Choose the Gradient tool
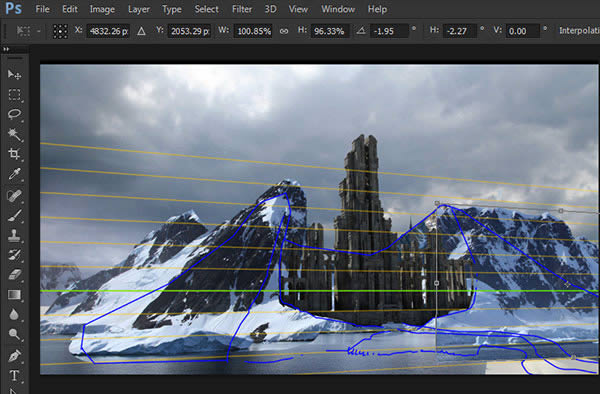The height and width of the screenshot is (394, 600). tap(14, 295)
